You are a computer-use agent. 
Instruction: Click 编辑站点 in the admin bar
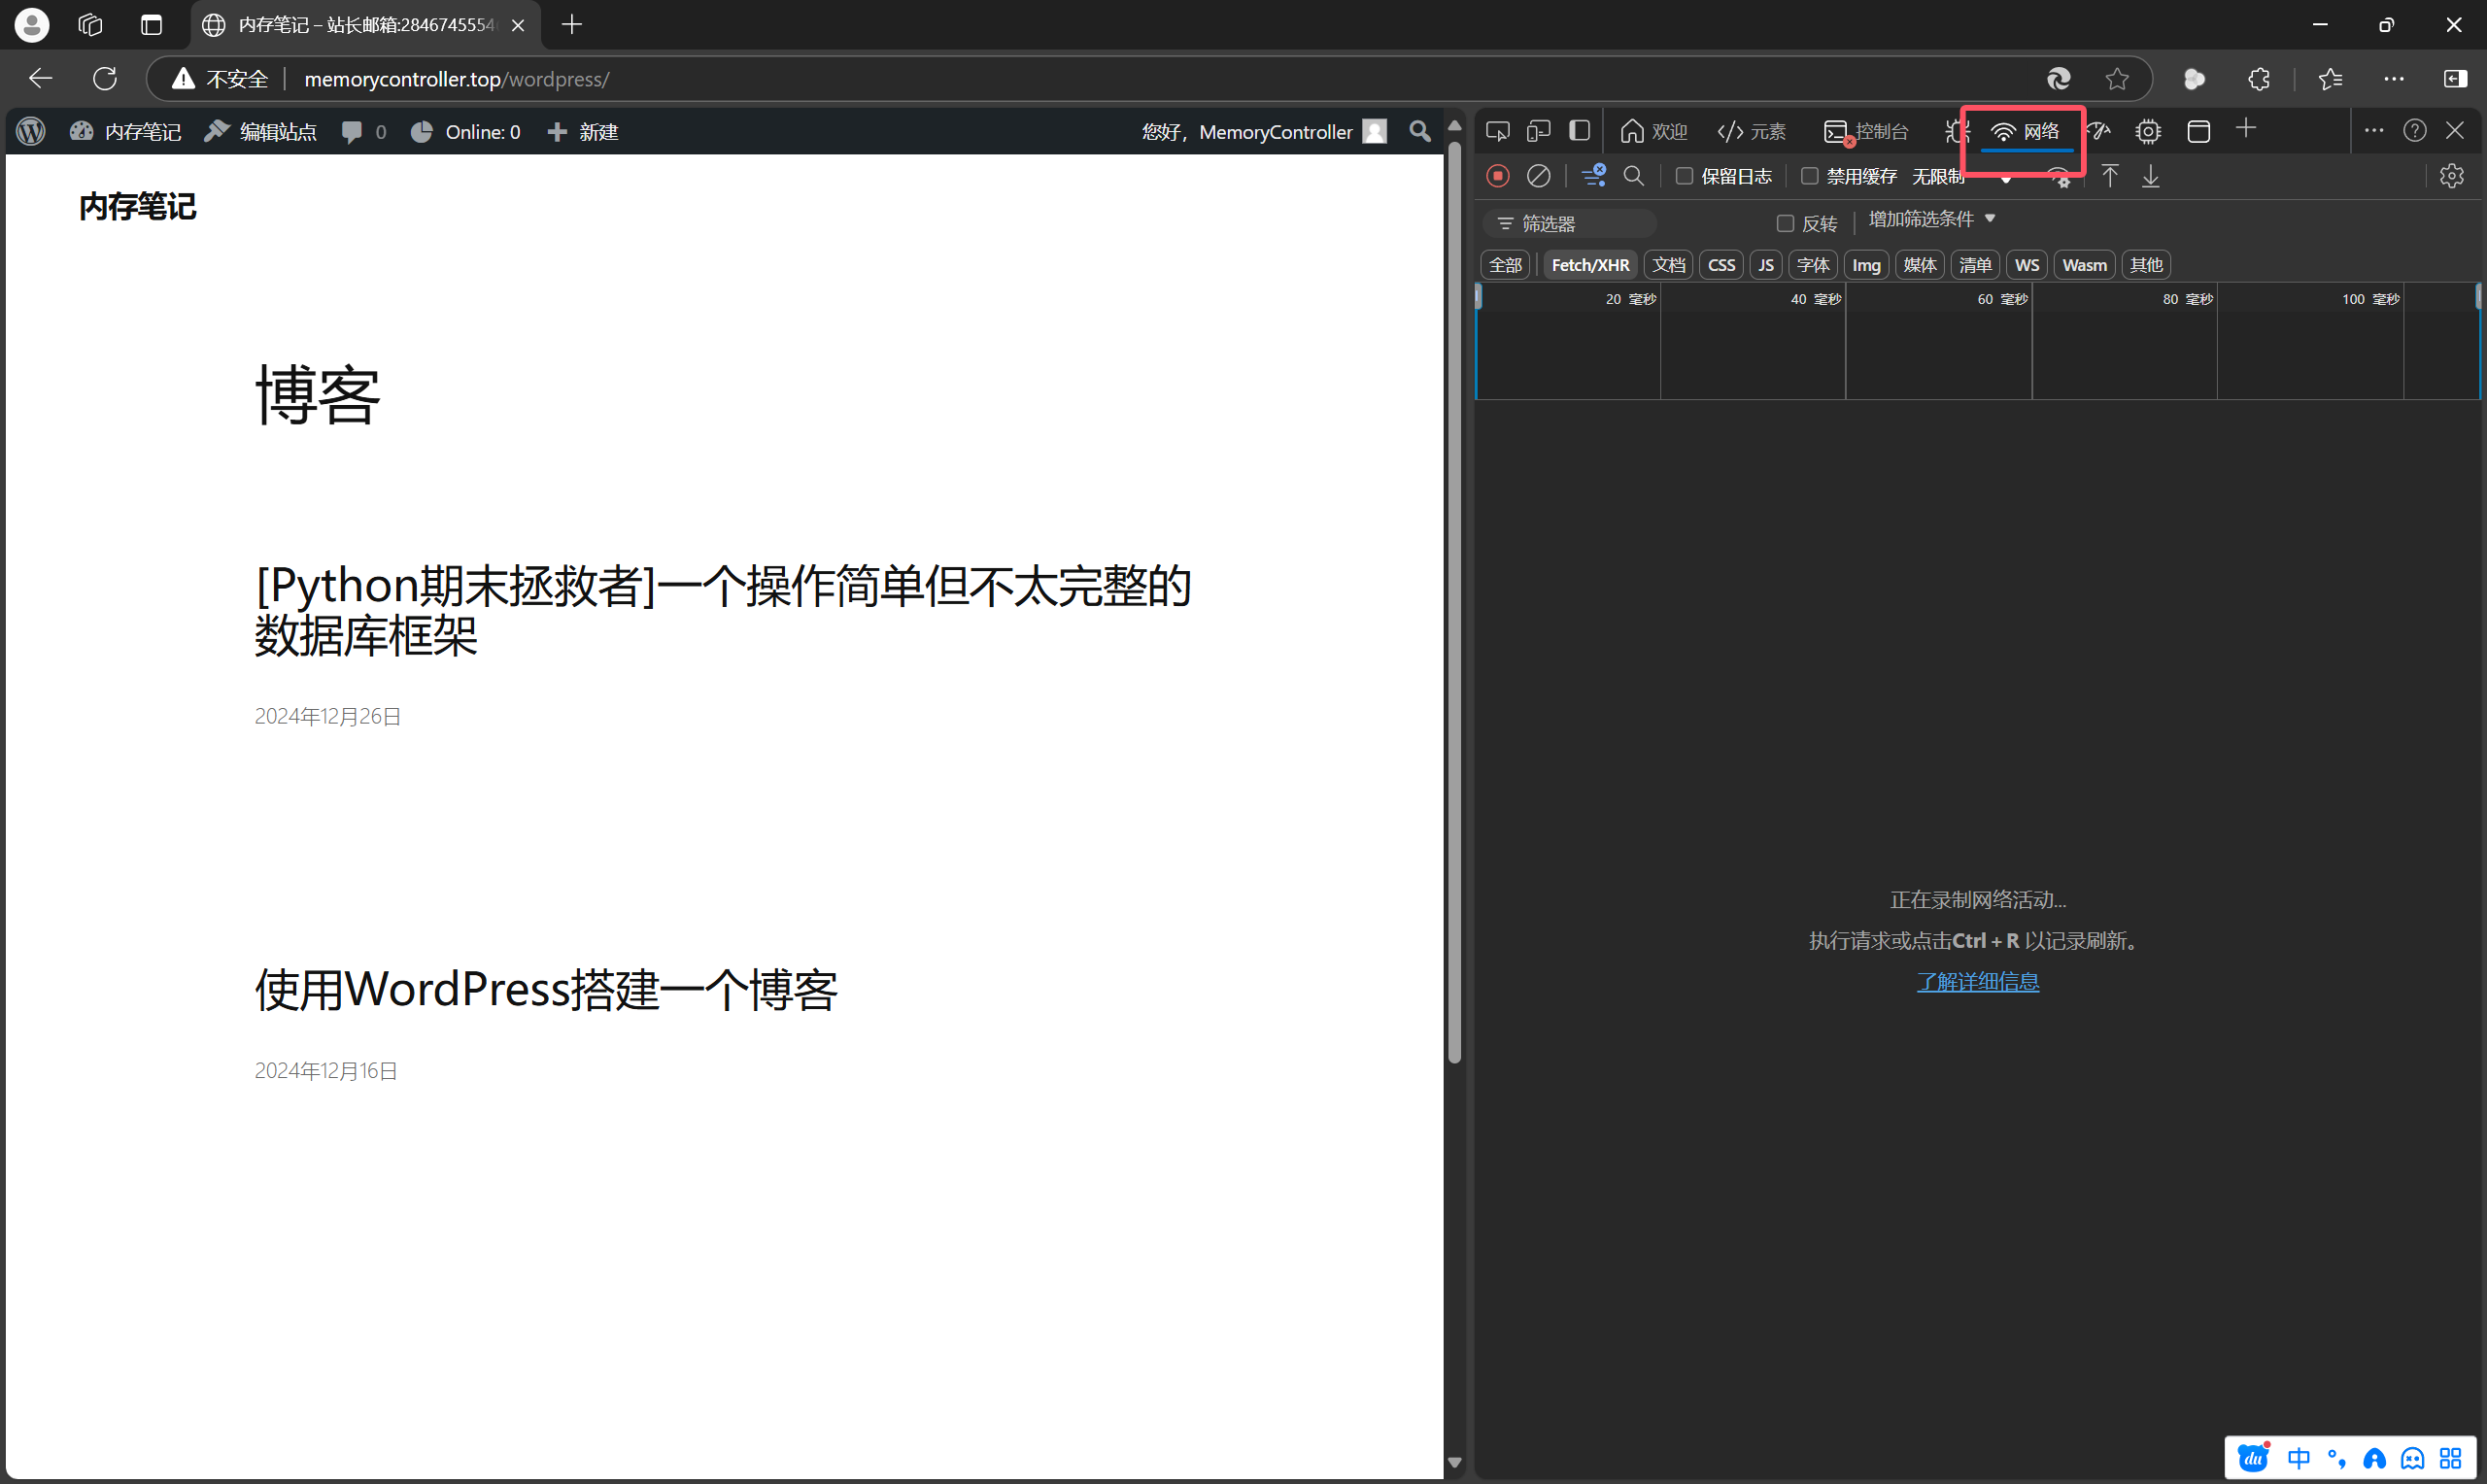260,131
